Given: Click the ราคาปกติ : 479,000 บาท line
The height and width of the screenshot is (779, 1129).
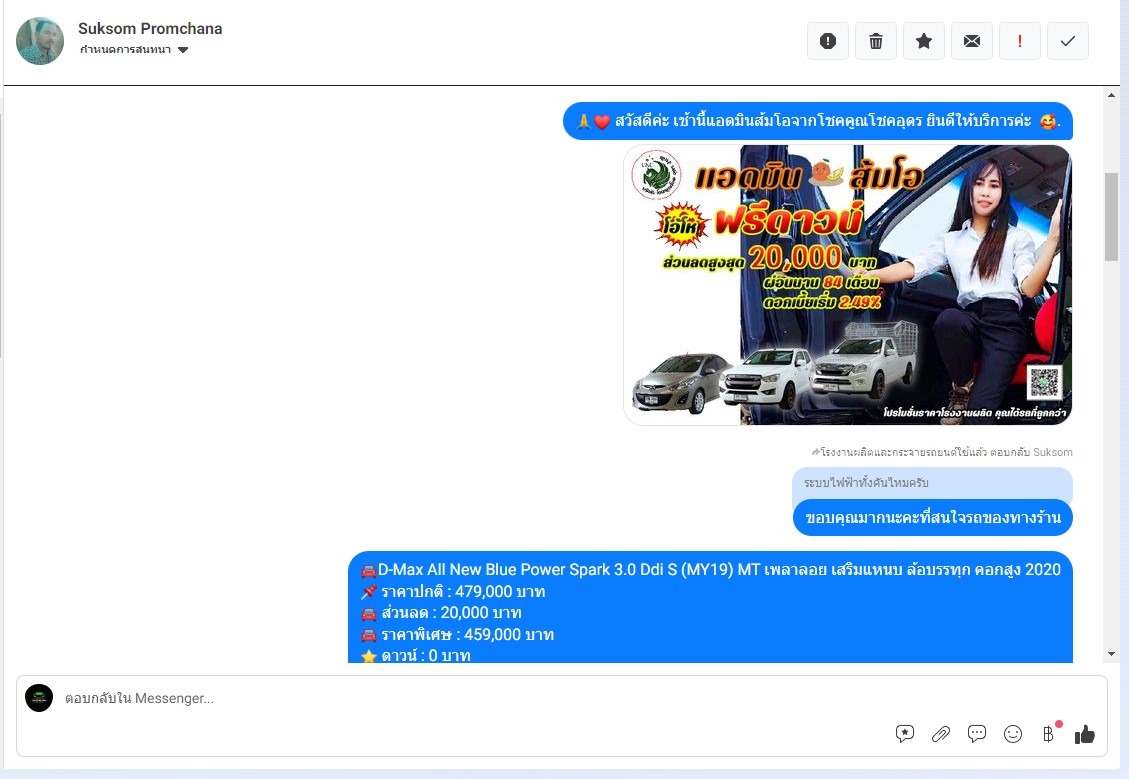Looking at the screenshot, I should 453,592.
